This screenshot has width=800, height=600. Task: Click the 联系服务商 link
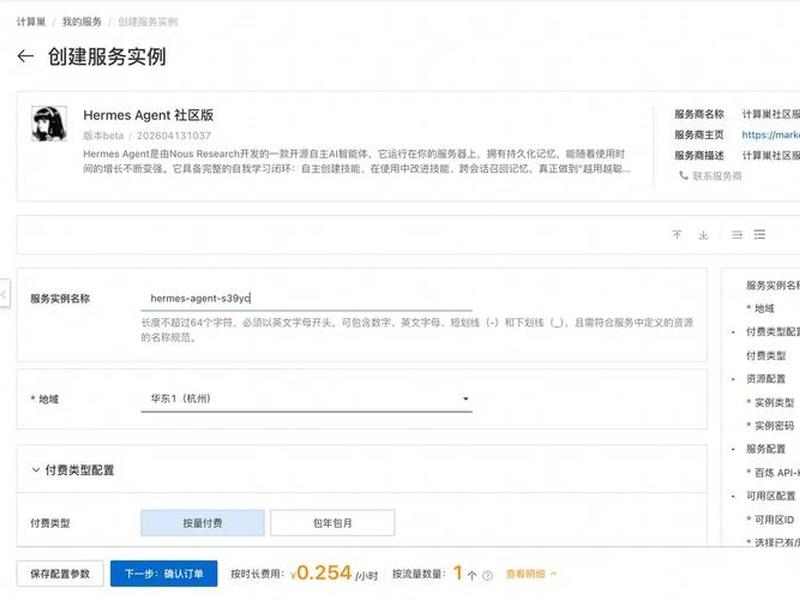point(717,176)
